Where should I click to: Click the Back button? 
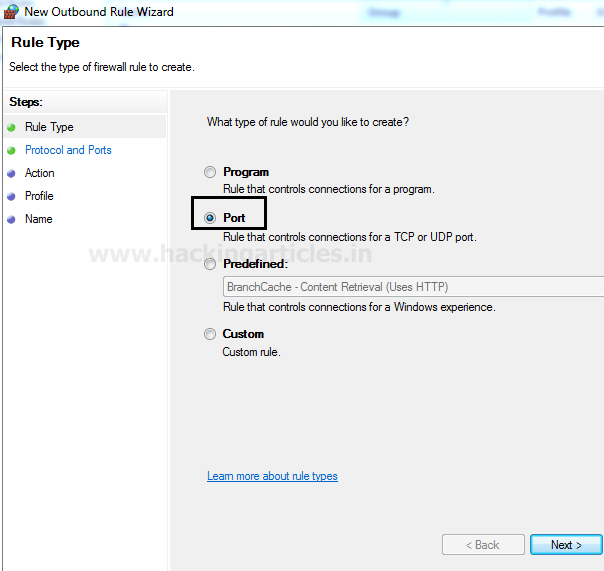pyautogui.click(x=483, y=544)
